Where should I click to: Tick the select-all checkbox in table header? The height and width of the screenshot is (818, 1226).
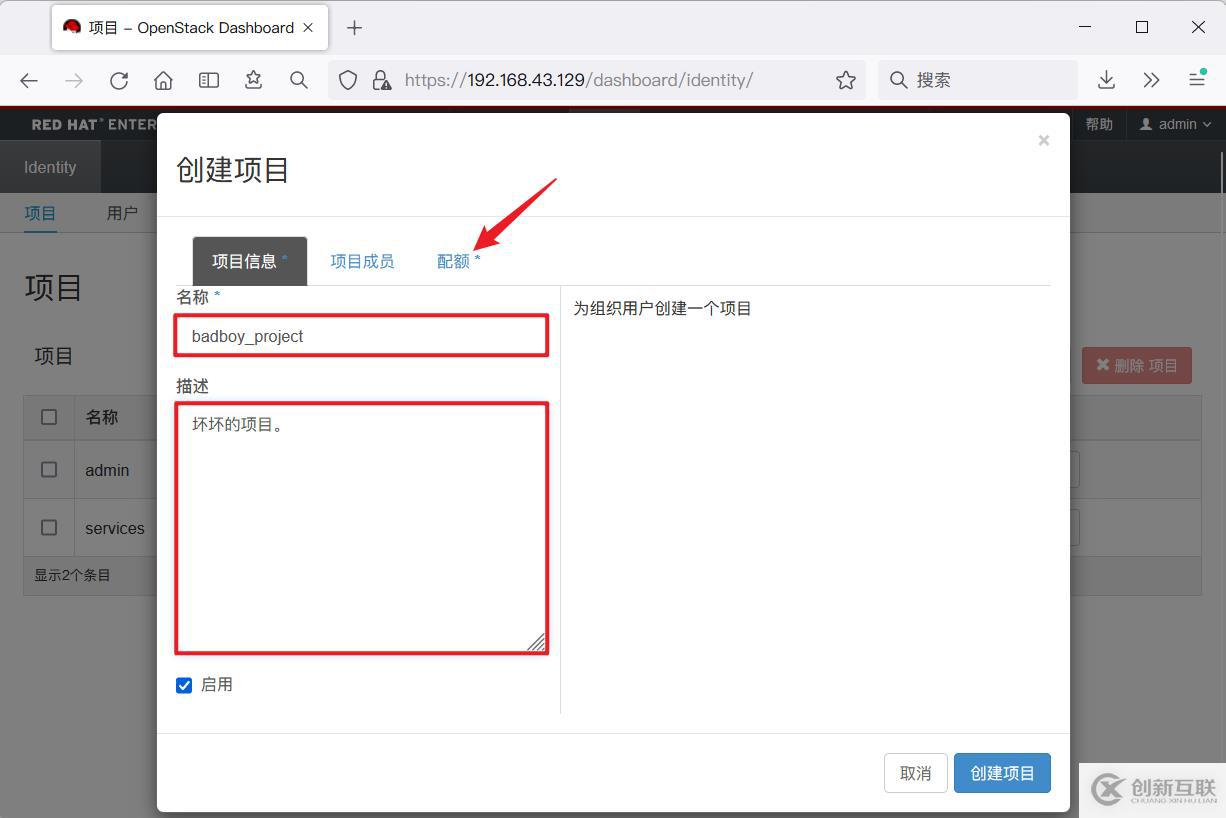click(49, 417)
